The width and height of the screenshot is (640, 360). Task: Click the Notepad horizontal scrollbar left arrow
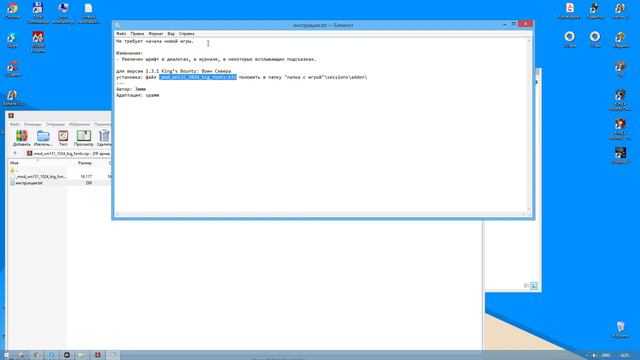point(118,214)
